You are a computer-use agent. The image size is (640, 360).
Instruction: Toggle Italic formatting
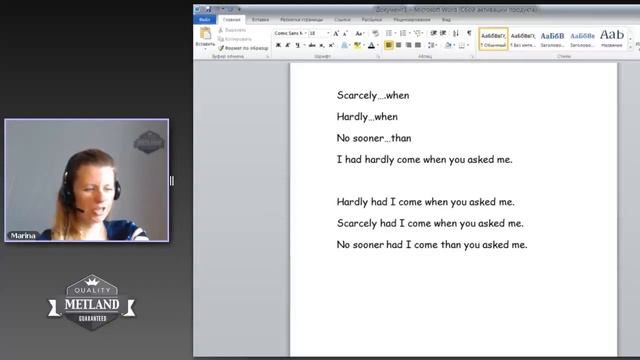click(x=288, y=45)
